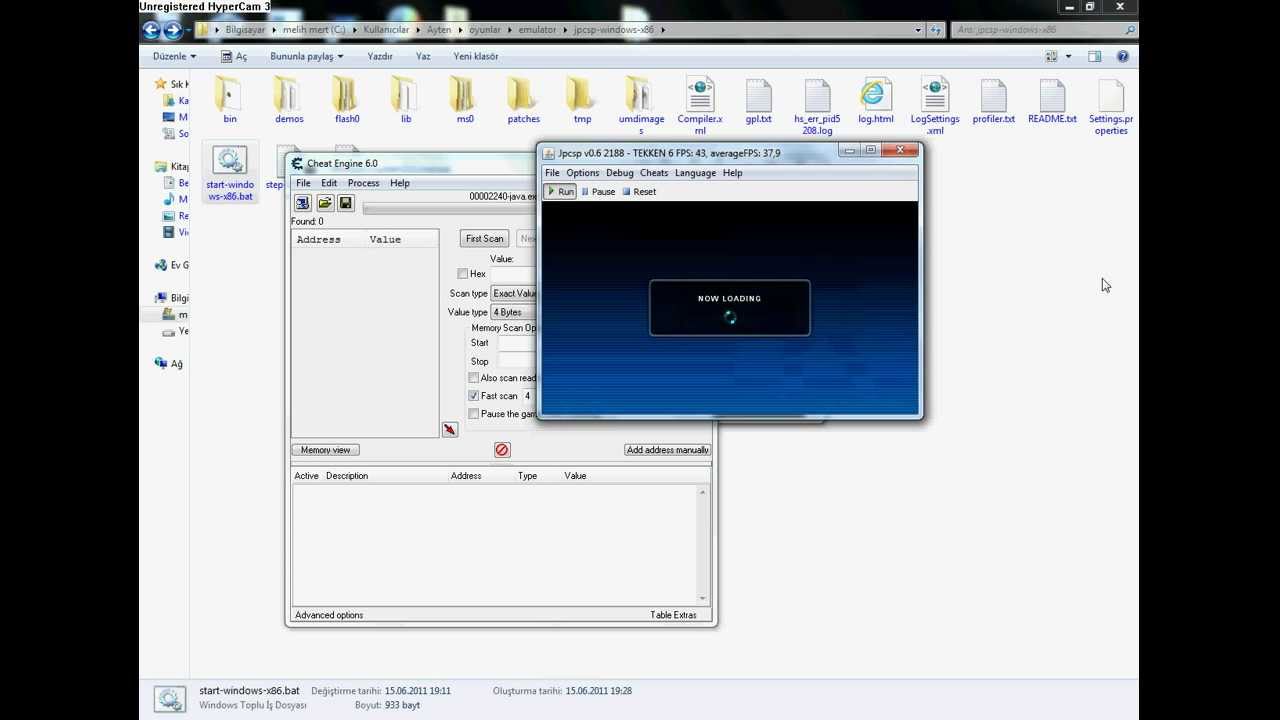Select start-windows-x86.bat file icon
The height and width of the screenshot is (720, 1280).
230,160
